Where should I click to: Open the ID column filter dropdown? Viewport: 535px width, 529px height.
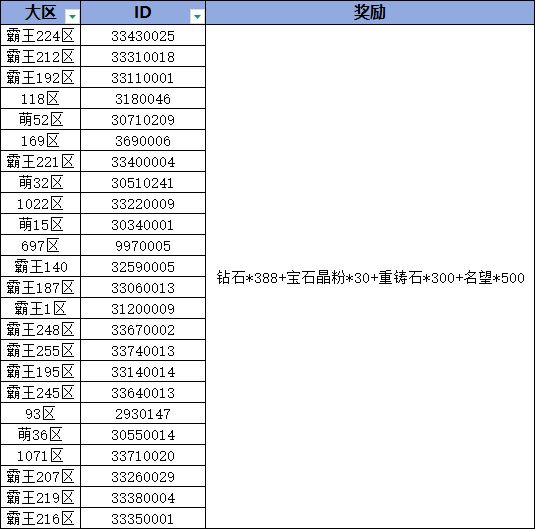pyautogui.click(x=197, y=16)
